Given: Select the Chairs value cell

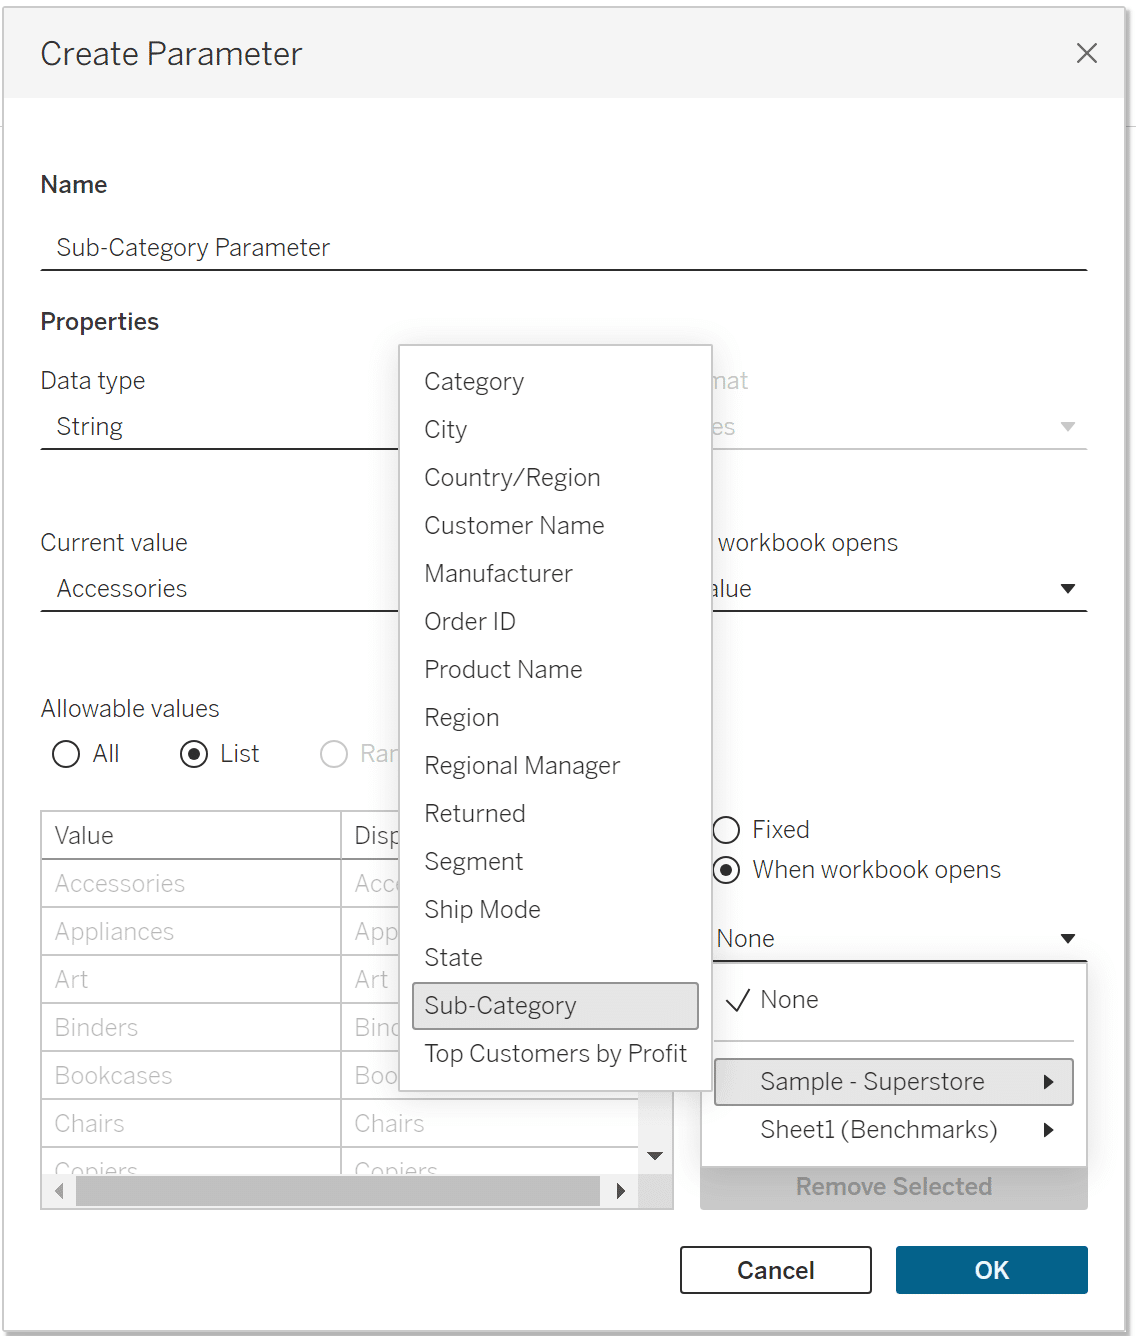Looking at the screenshot, I should tap(191, 1124).
